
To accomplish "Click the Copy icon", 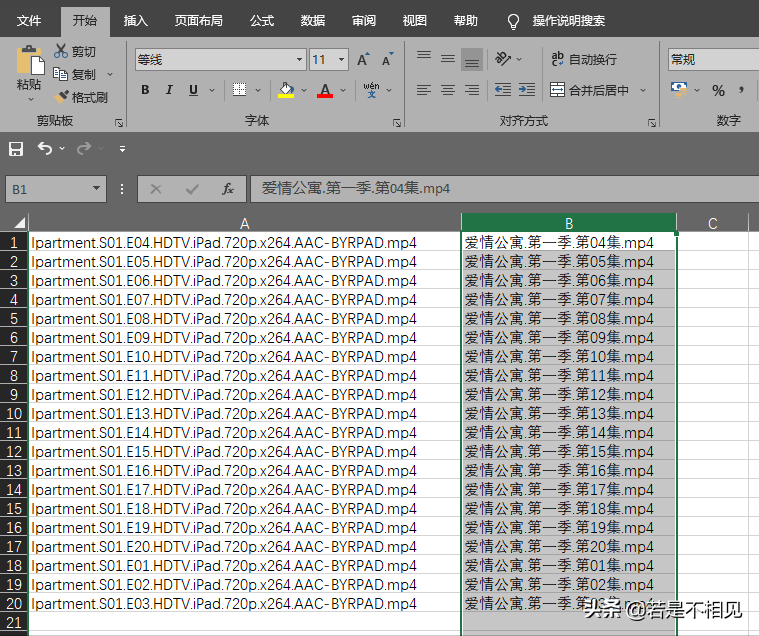I will pos(61,74).
